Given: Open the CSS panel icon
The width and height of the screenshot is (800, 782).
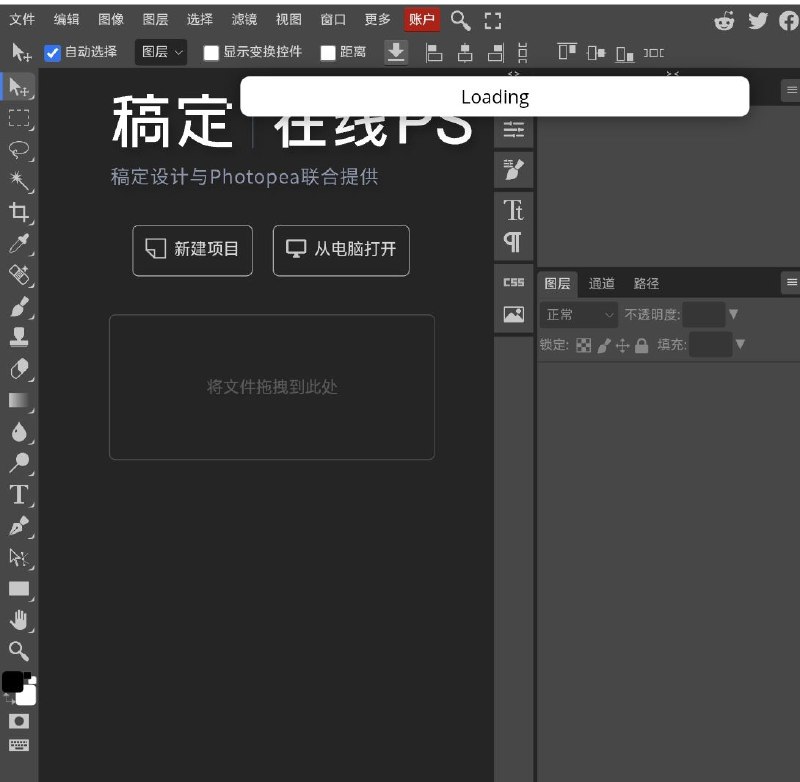Looking at the screenshot, I should 514,282.
